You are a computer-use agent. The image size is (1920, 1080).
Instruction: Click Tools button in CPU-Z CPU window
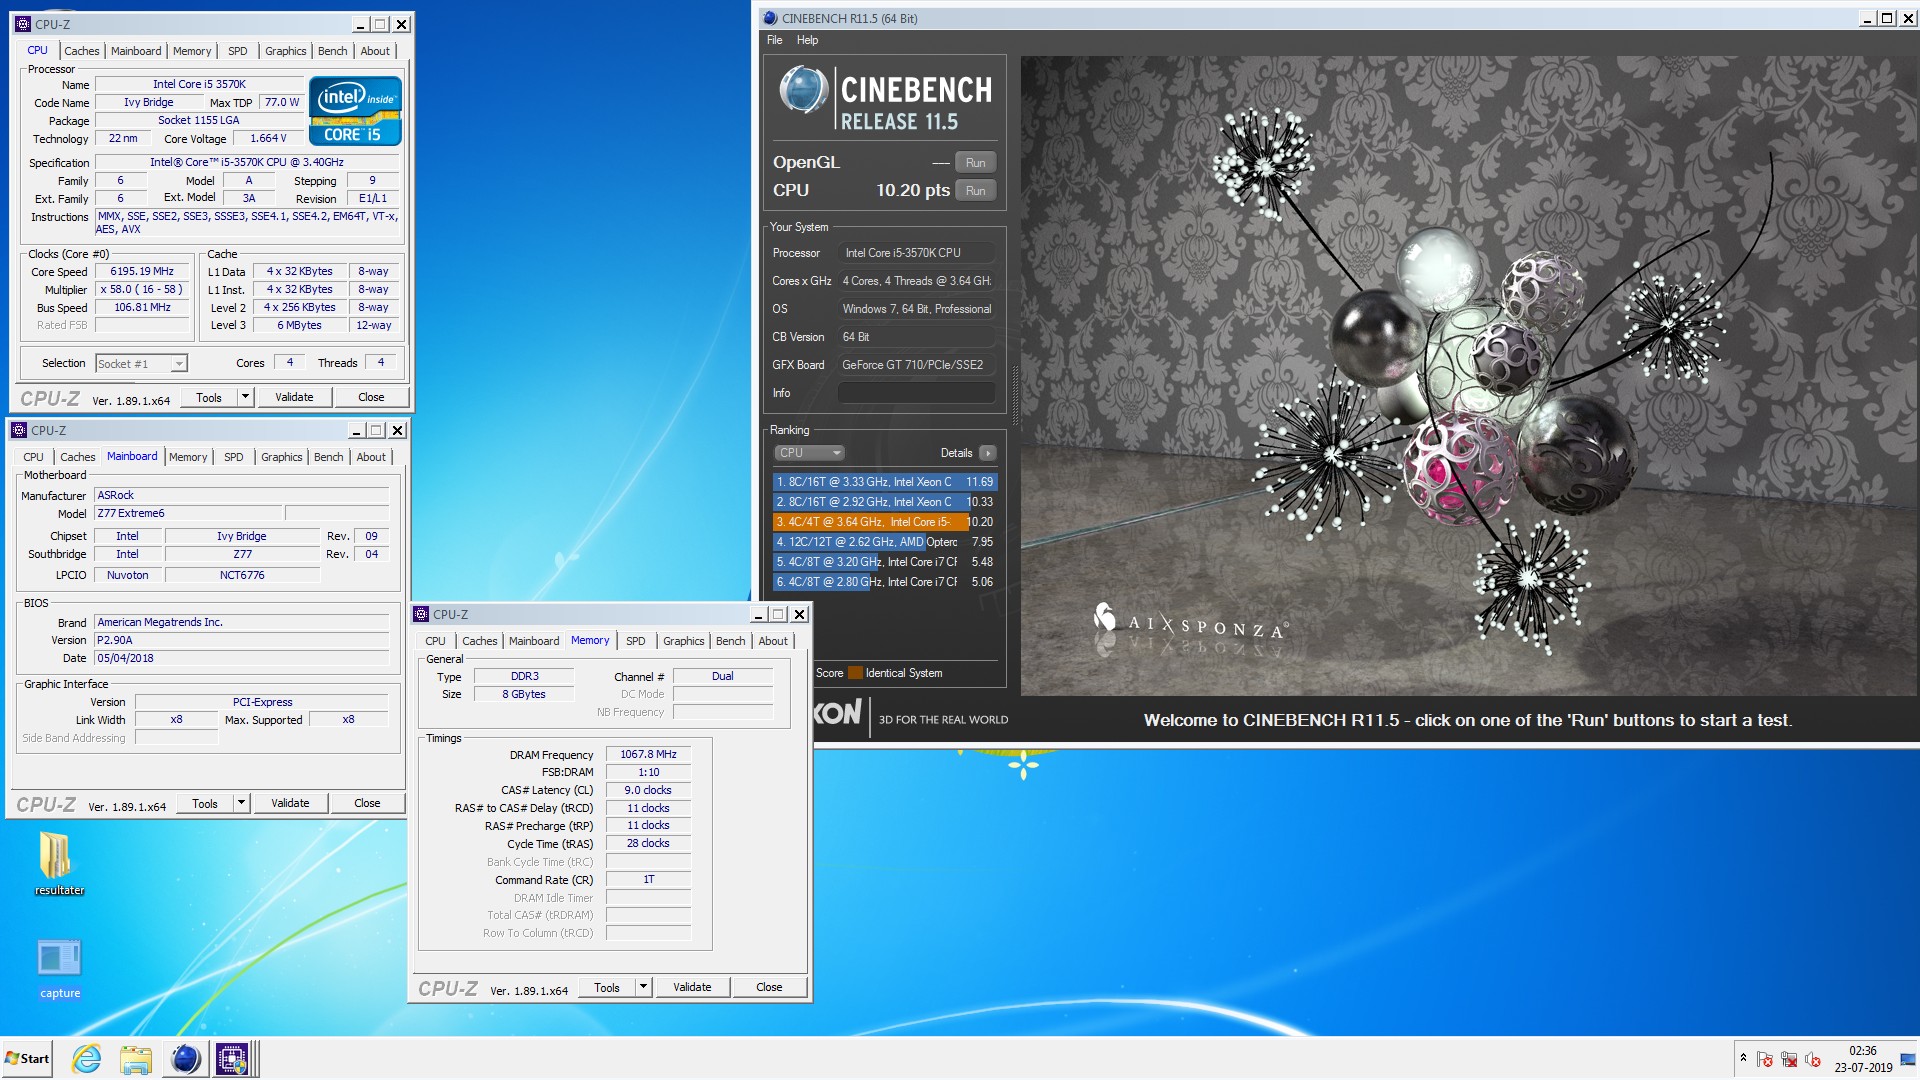coord(209,397)
